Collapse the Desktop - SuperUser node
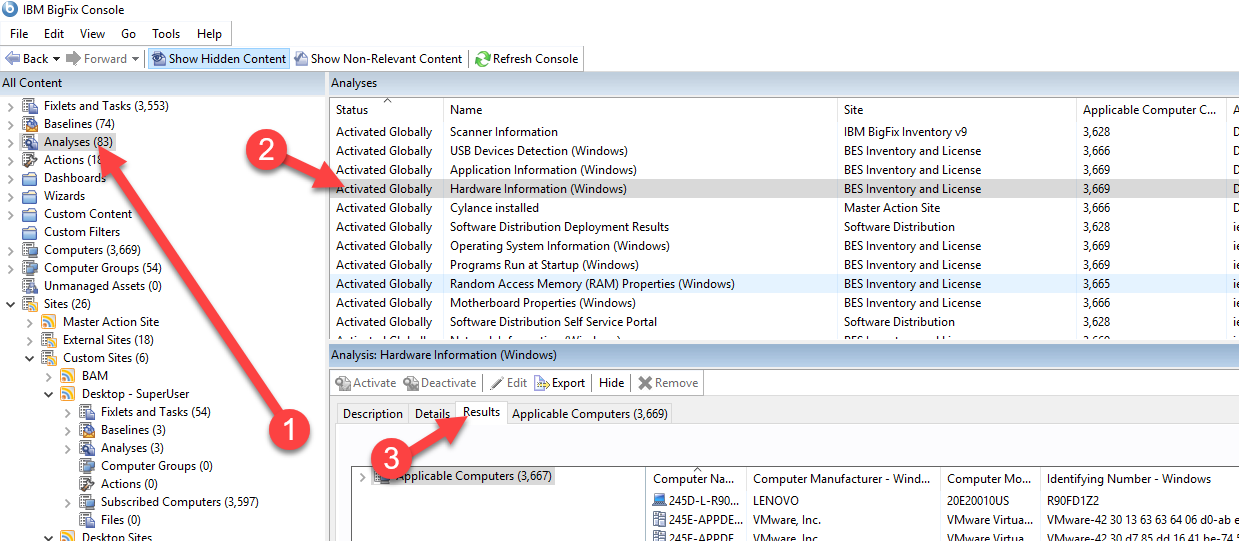This screenshot has height=541, width=1239. pos(48,394)
